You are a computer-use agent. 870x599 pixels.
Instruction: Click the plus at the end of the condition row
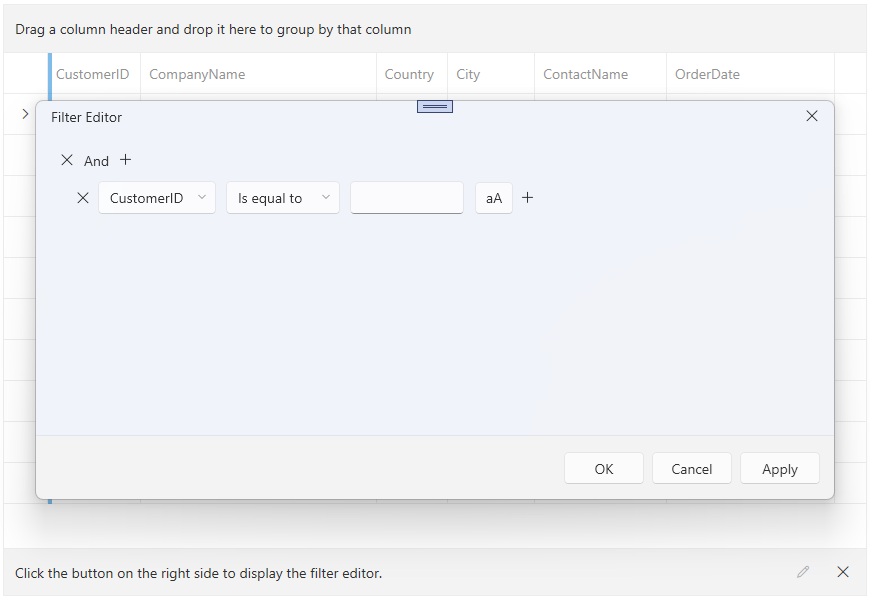coord(528,198)
